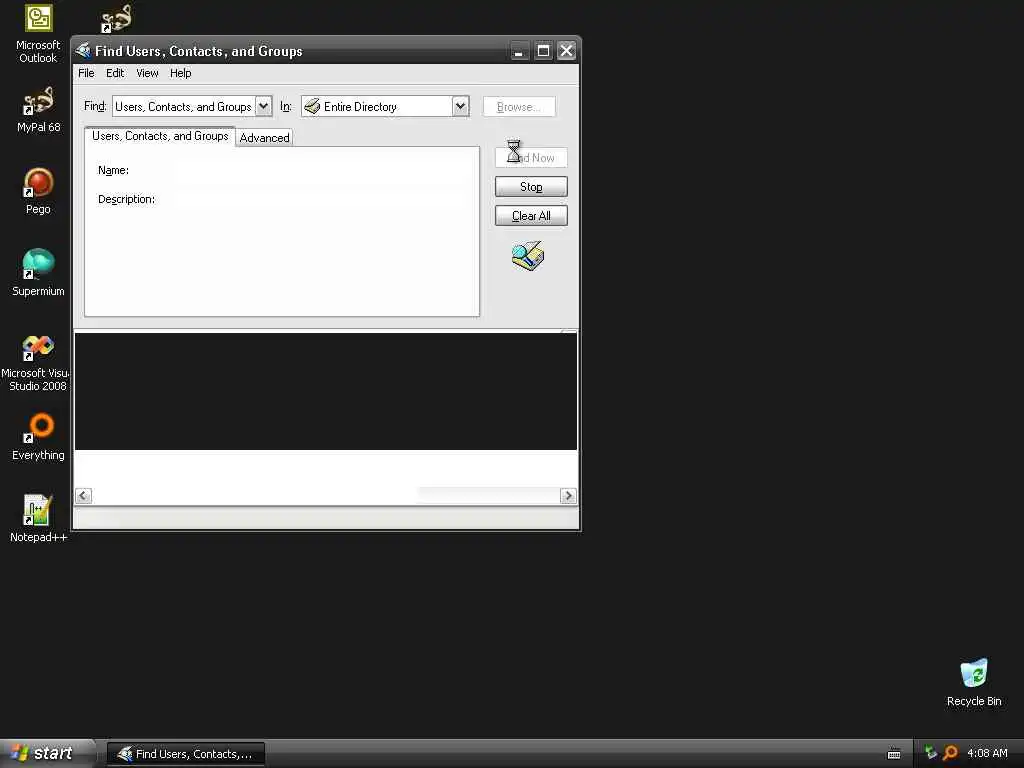
Task: Click the Everything magnifier tray icon
Action: 950,753
